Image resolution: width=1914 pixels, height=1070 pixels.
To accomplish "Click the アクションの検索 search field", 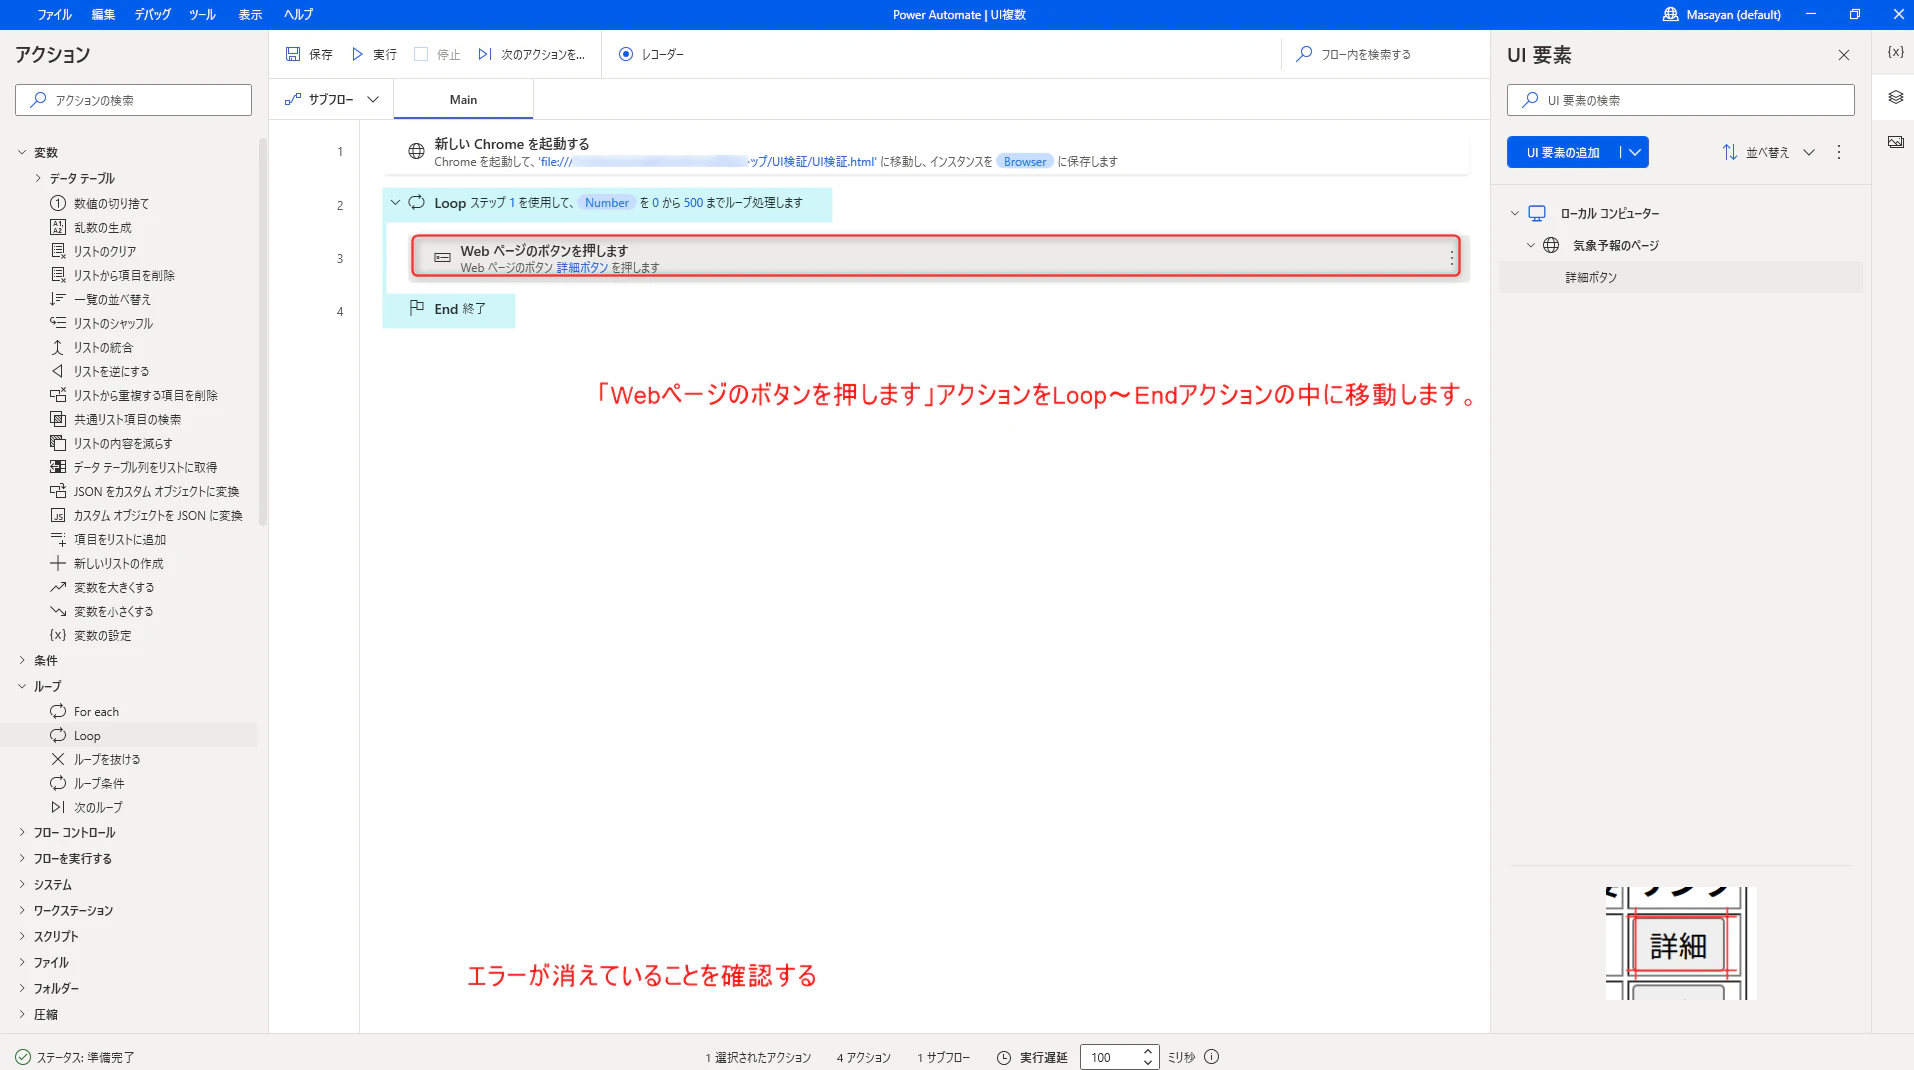I will coord(133,100).
